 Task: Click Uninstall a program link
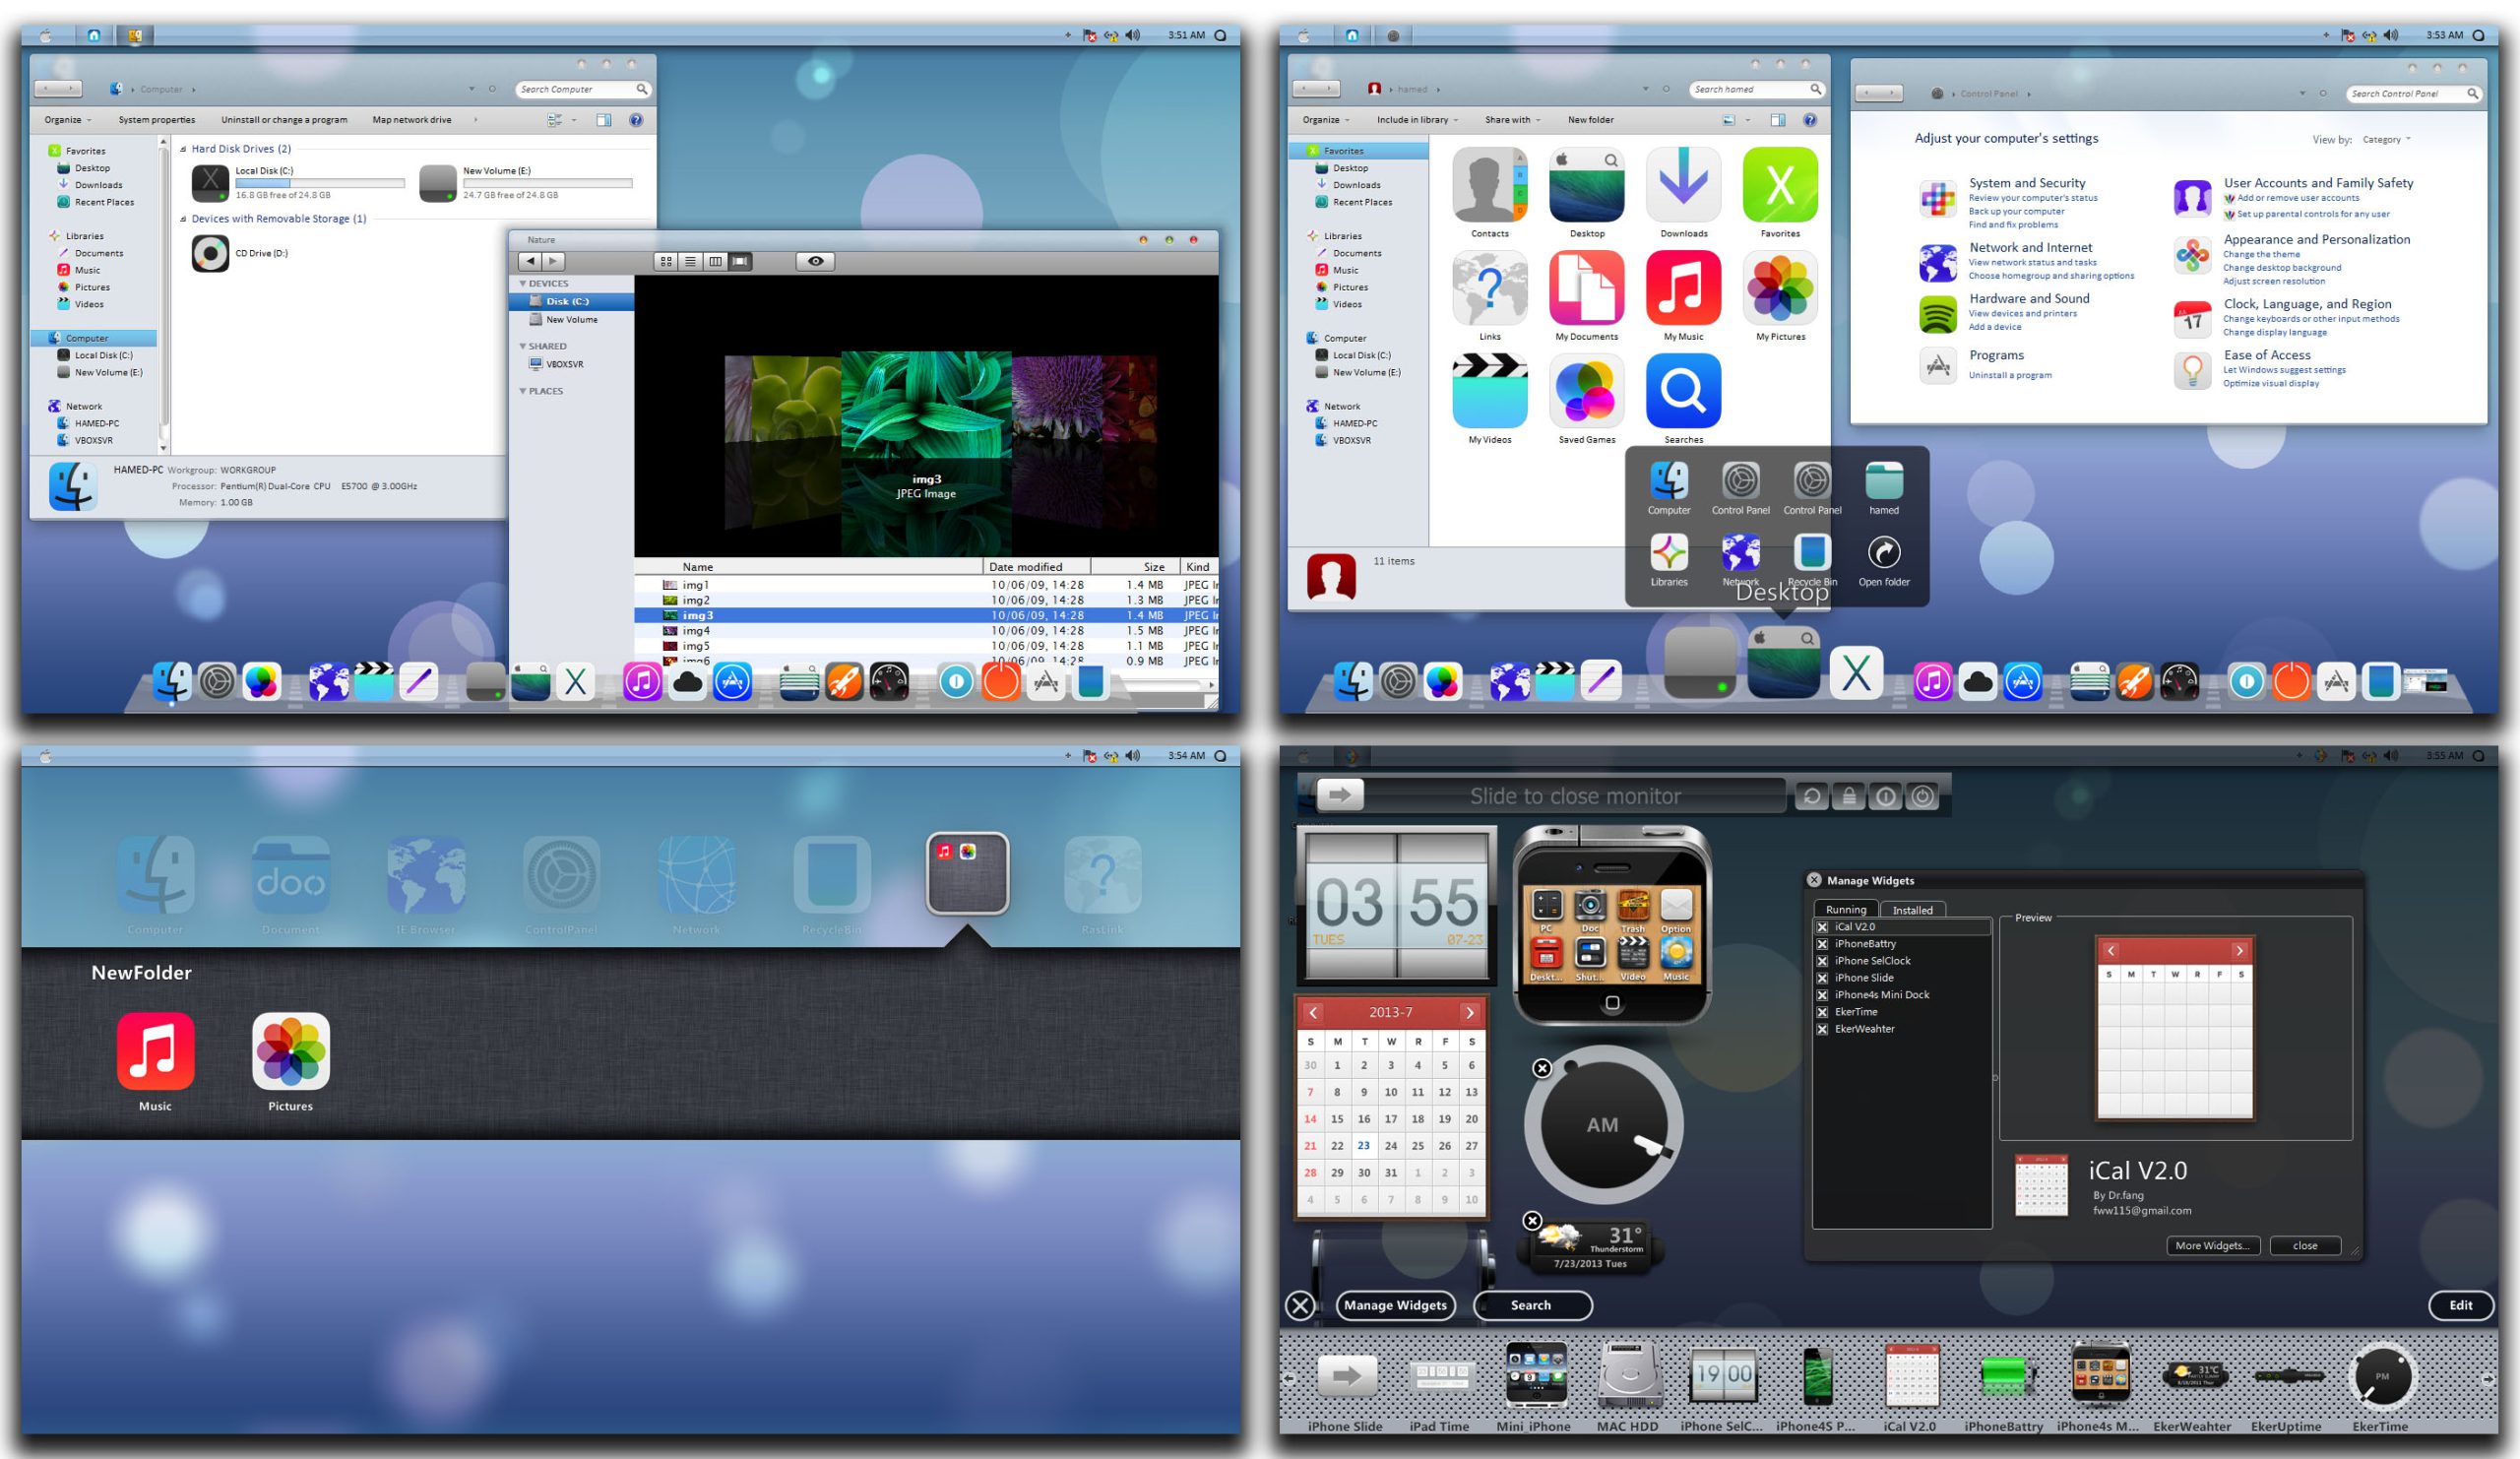[2010, 375]
